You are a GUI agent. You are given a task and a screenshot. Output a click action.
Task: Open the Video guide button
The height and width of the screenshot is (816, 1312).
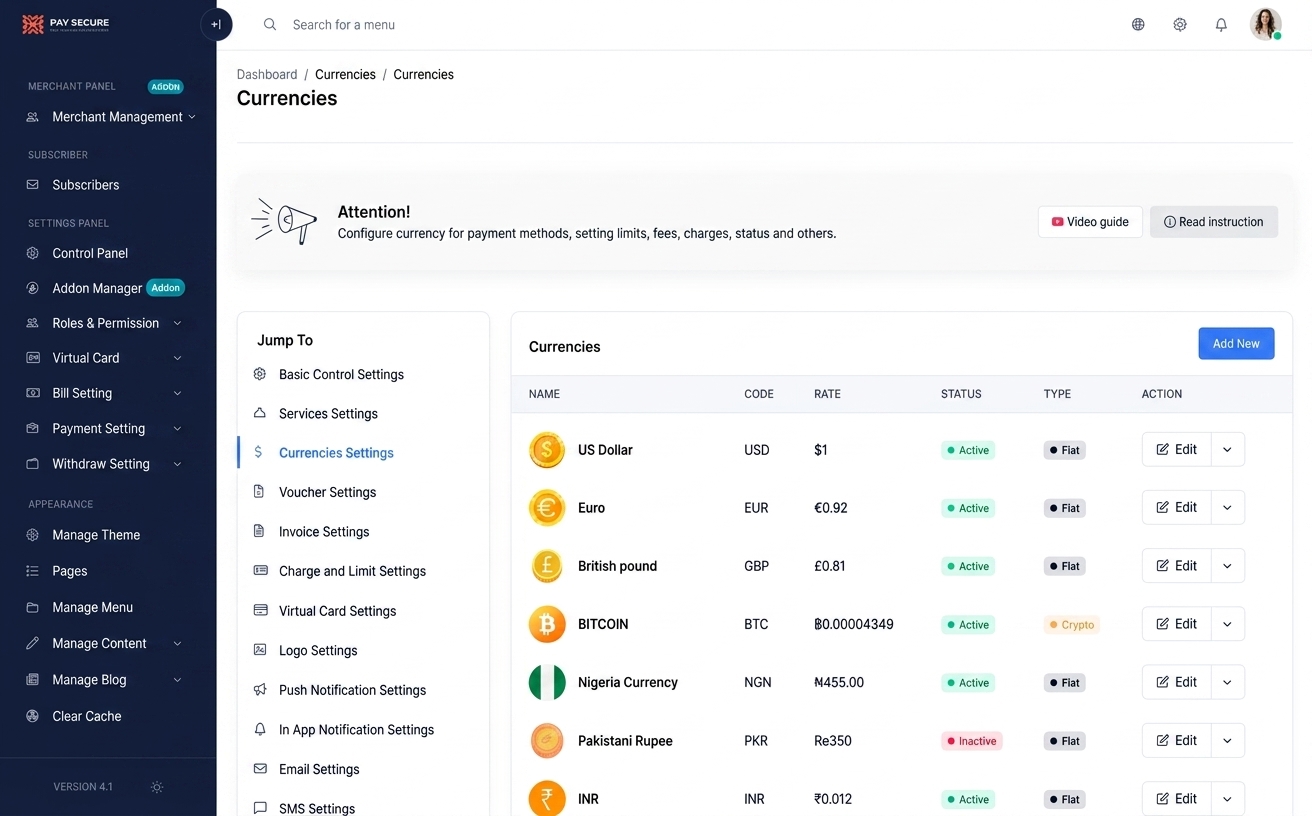point(1090,222)
